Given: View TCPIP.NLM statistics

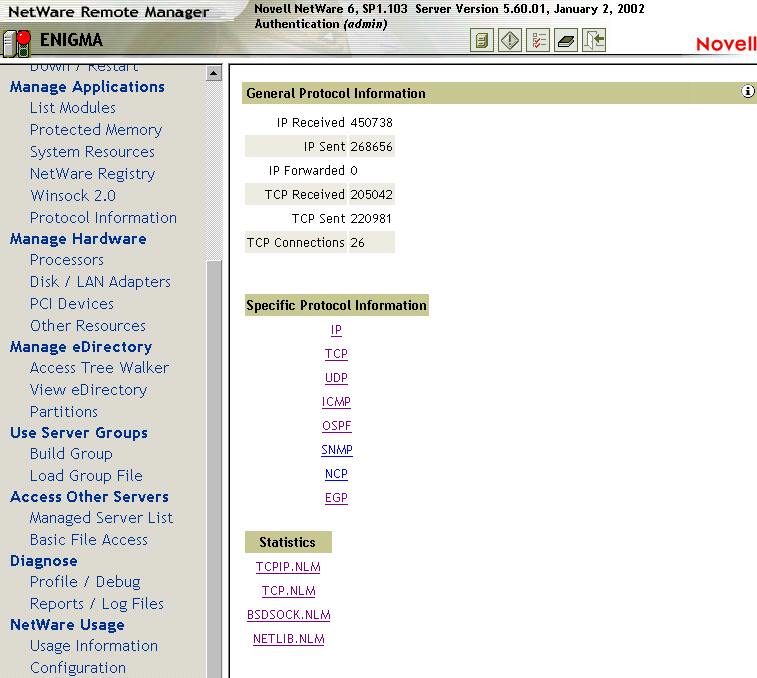Looking at the screenshot, I should click(288, 567).
